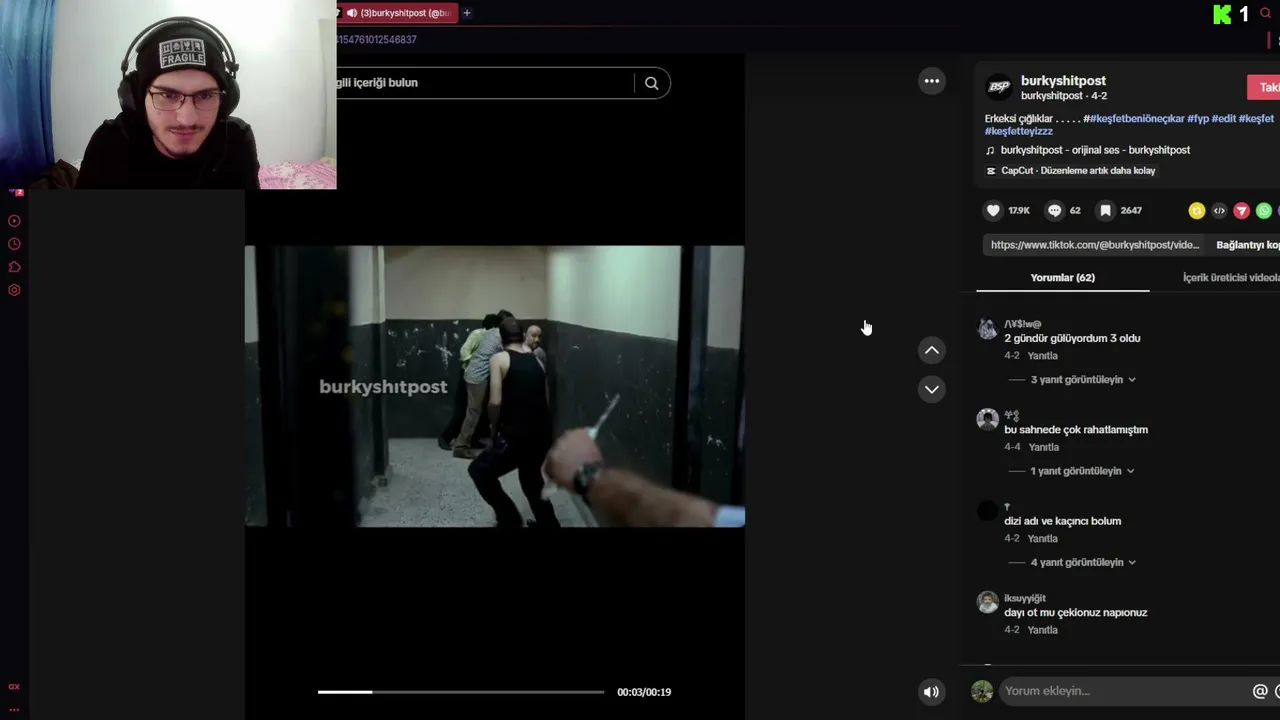Screen dimensions: 1280x720
Task: Click the comment 'bu sahnede çok rahatlamıştım'
Action: (1076, 430)
